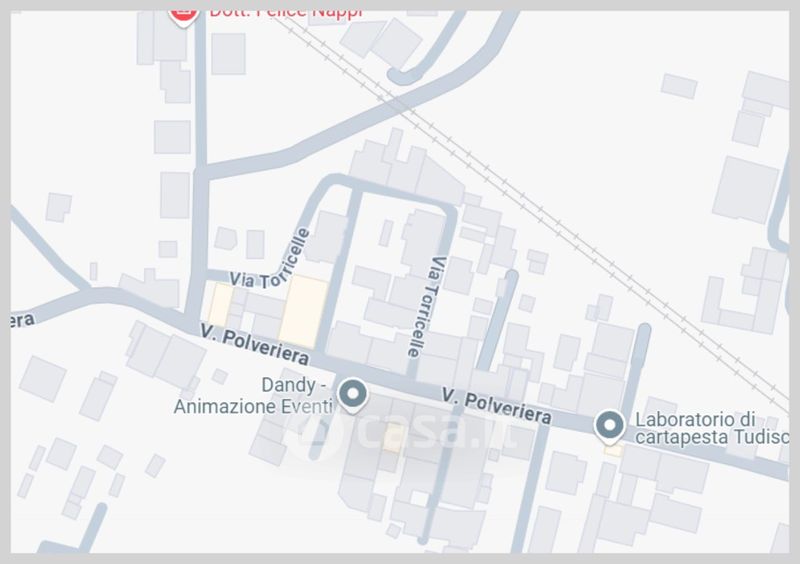Screen dimensions: 800x564
Task: Click the small yellow building below Laboratorio pin
Action: [613, 450]
